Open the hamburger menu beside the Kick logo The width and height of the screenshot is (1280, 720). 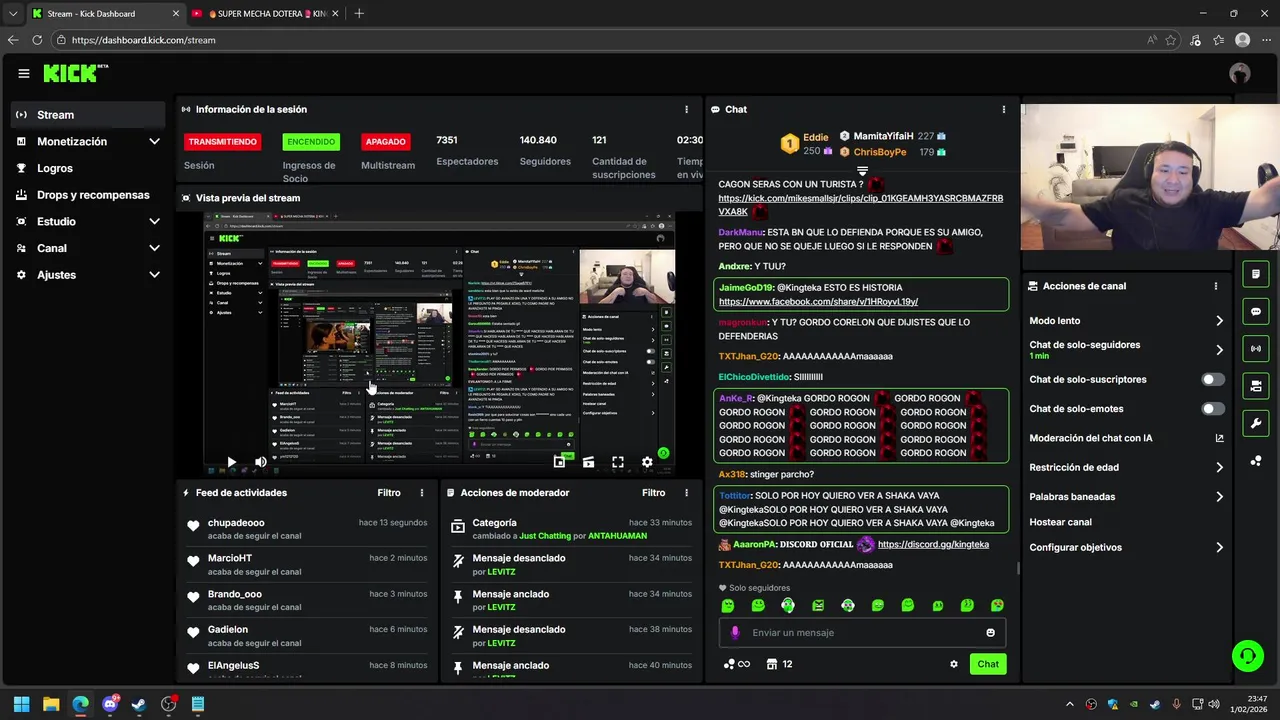coord(24,73)
